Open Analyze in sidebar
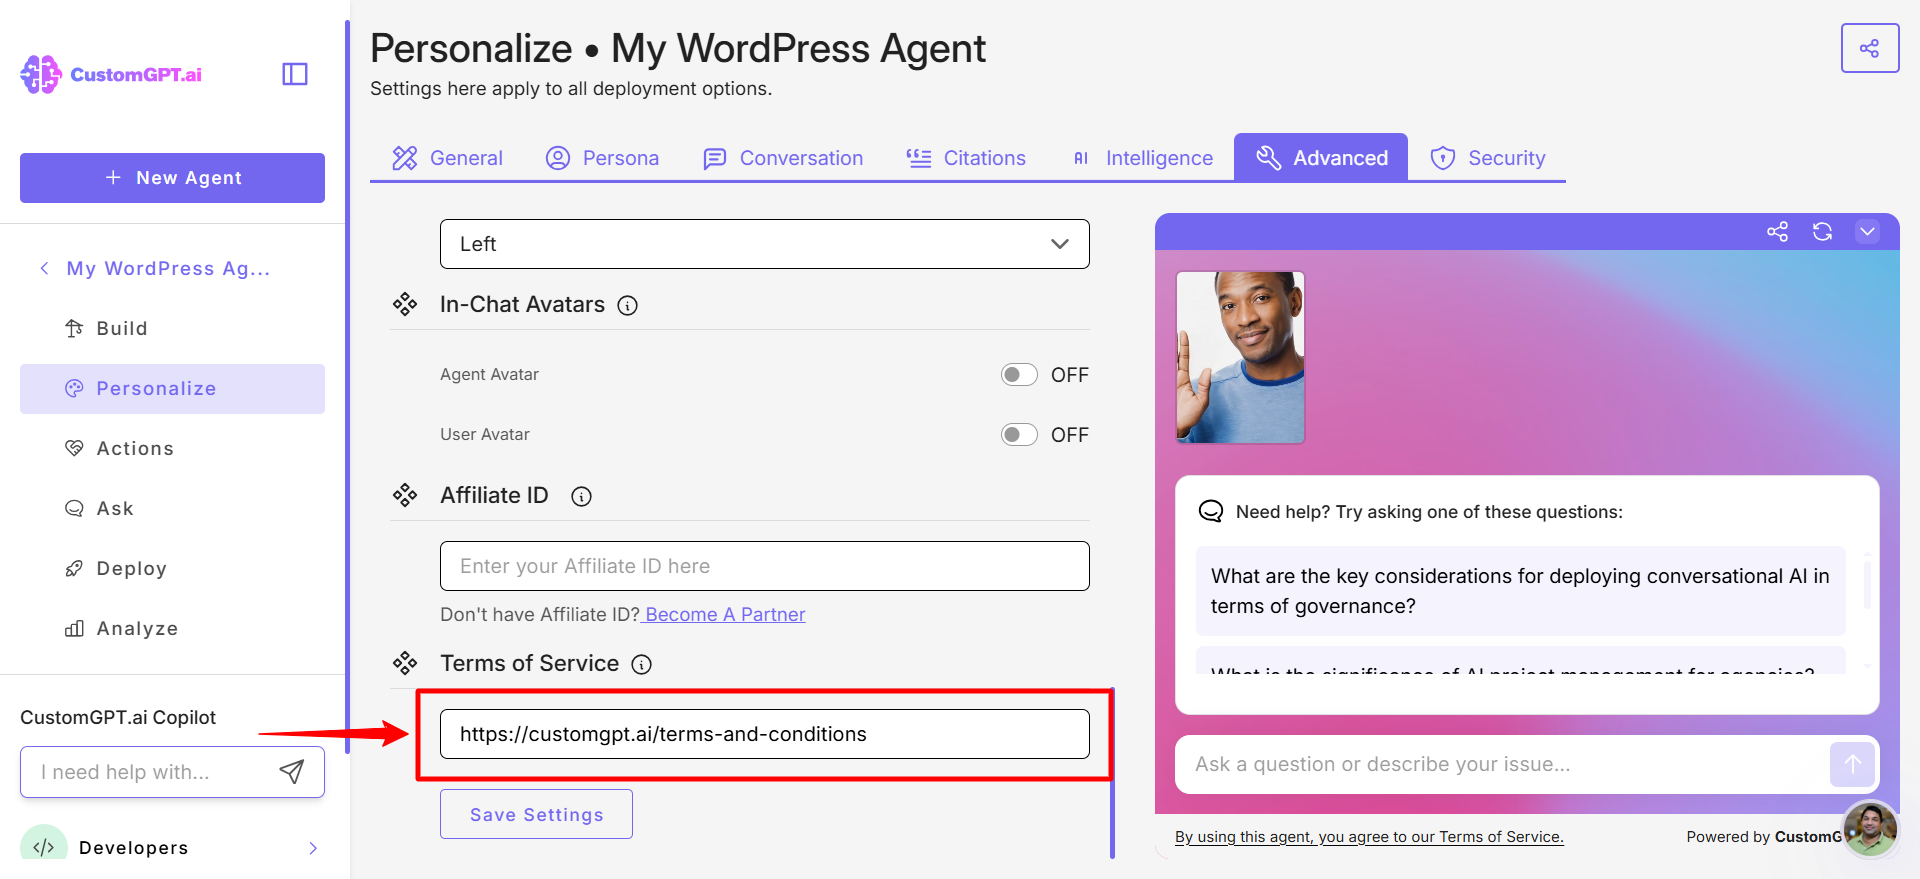 tap(172, 628)
